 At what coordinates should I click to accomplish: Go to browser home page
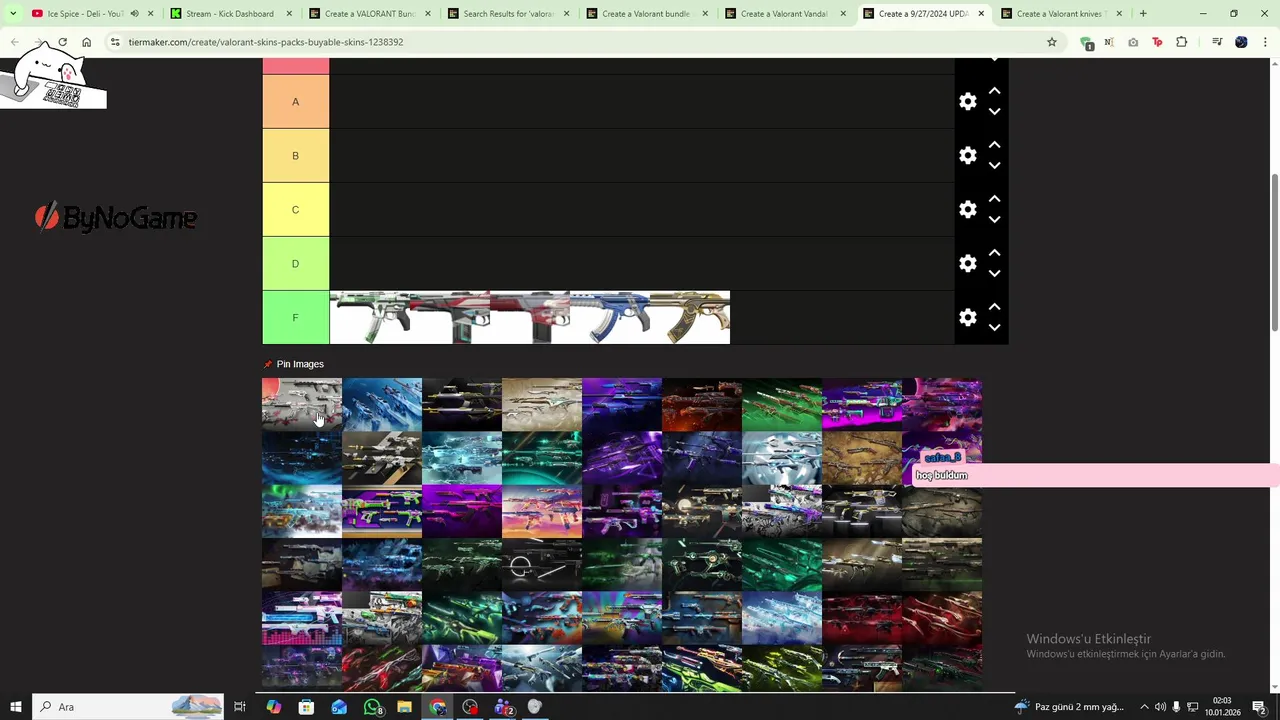tap(87, 42)
